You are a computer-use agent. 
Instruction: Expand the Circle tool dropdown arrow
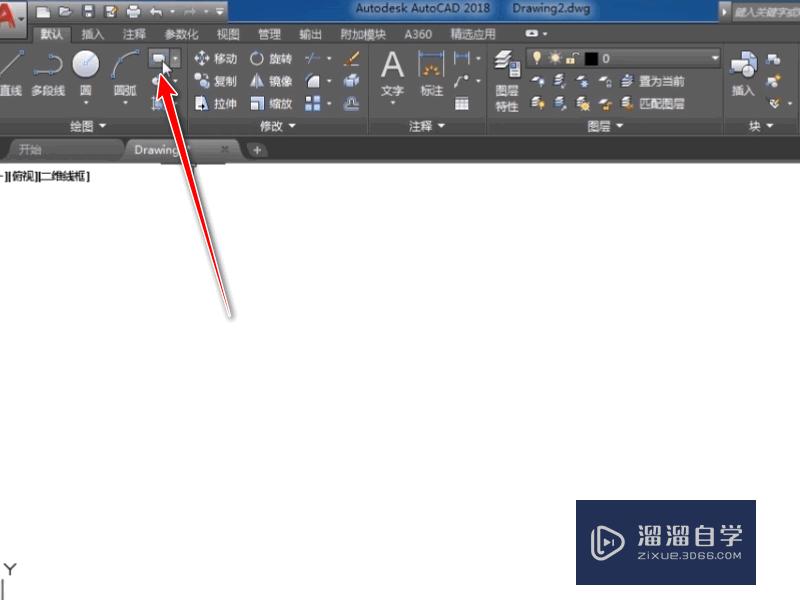pos(85,101)
